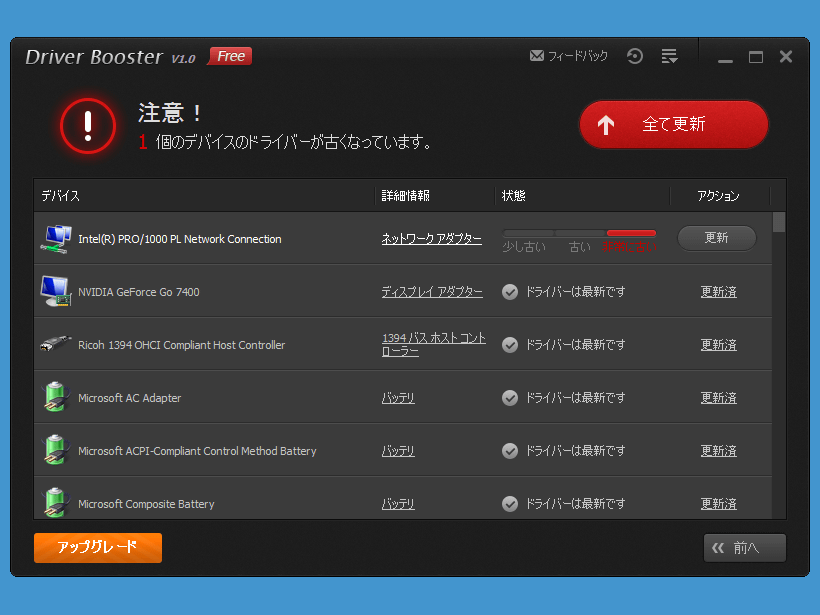Click the 状態 column header
Viewport: 820px width, 615px height.
click(x=514, y=196)
